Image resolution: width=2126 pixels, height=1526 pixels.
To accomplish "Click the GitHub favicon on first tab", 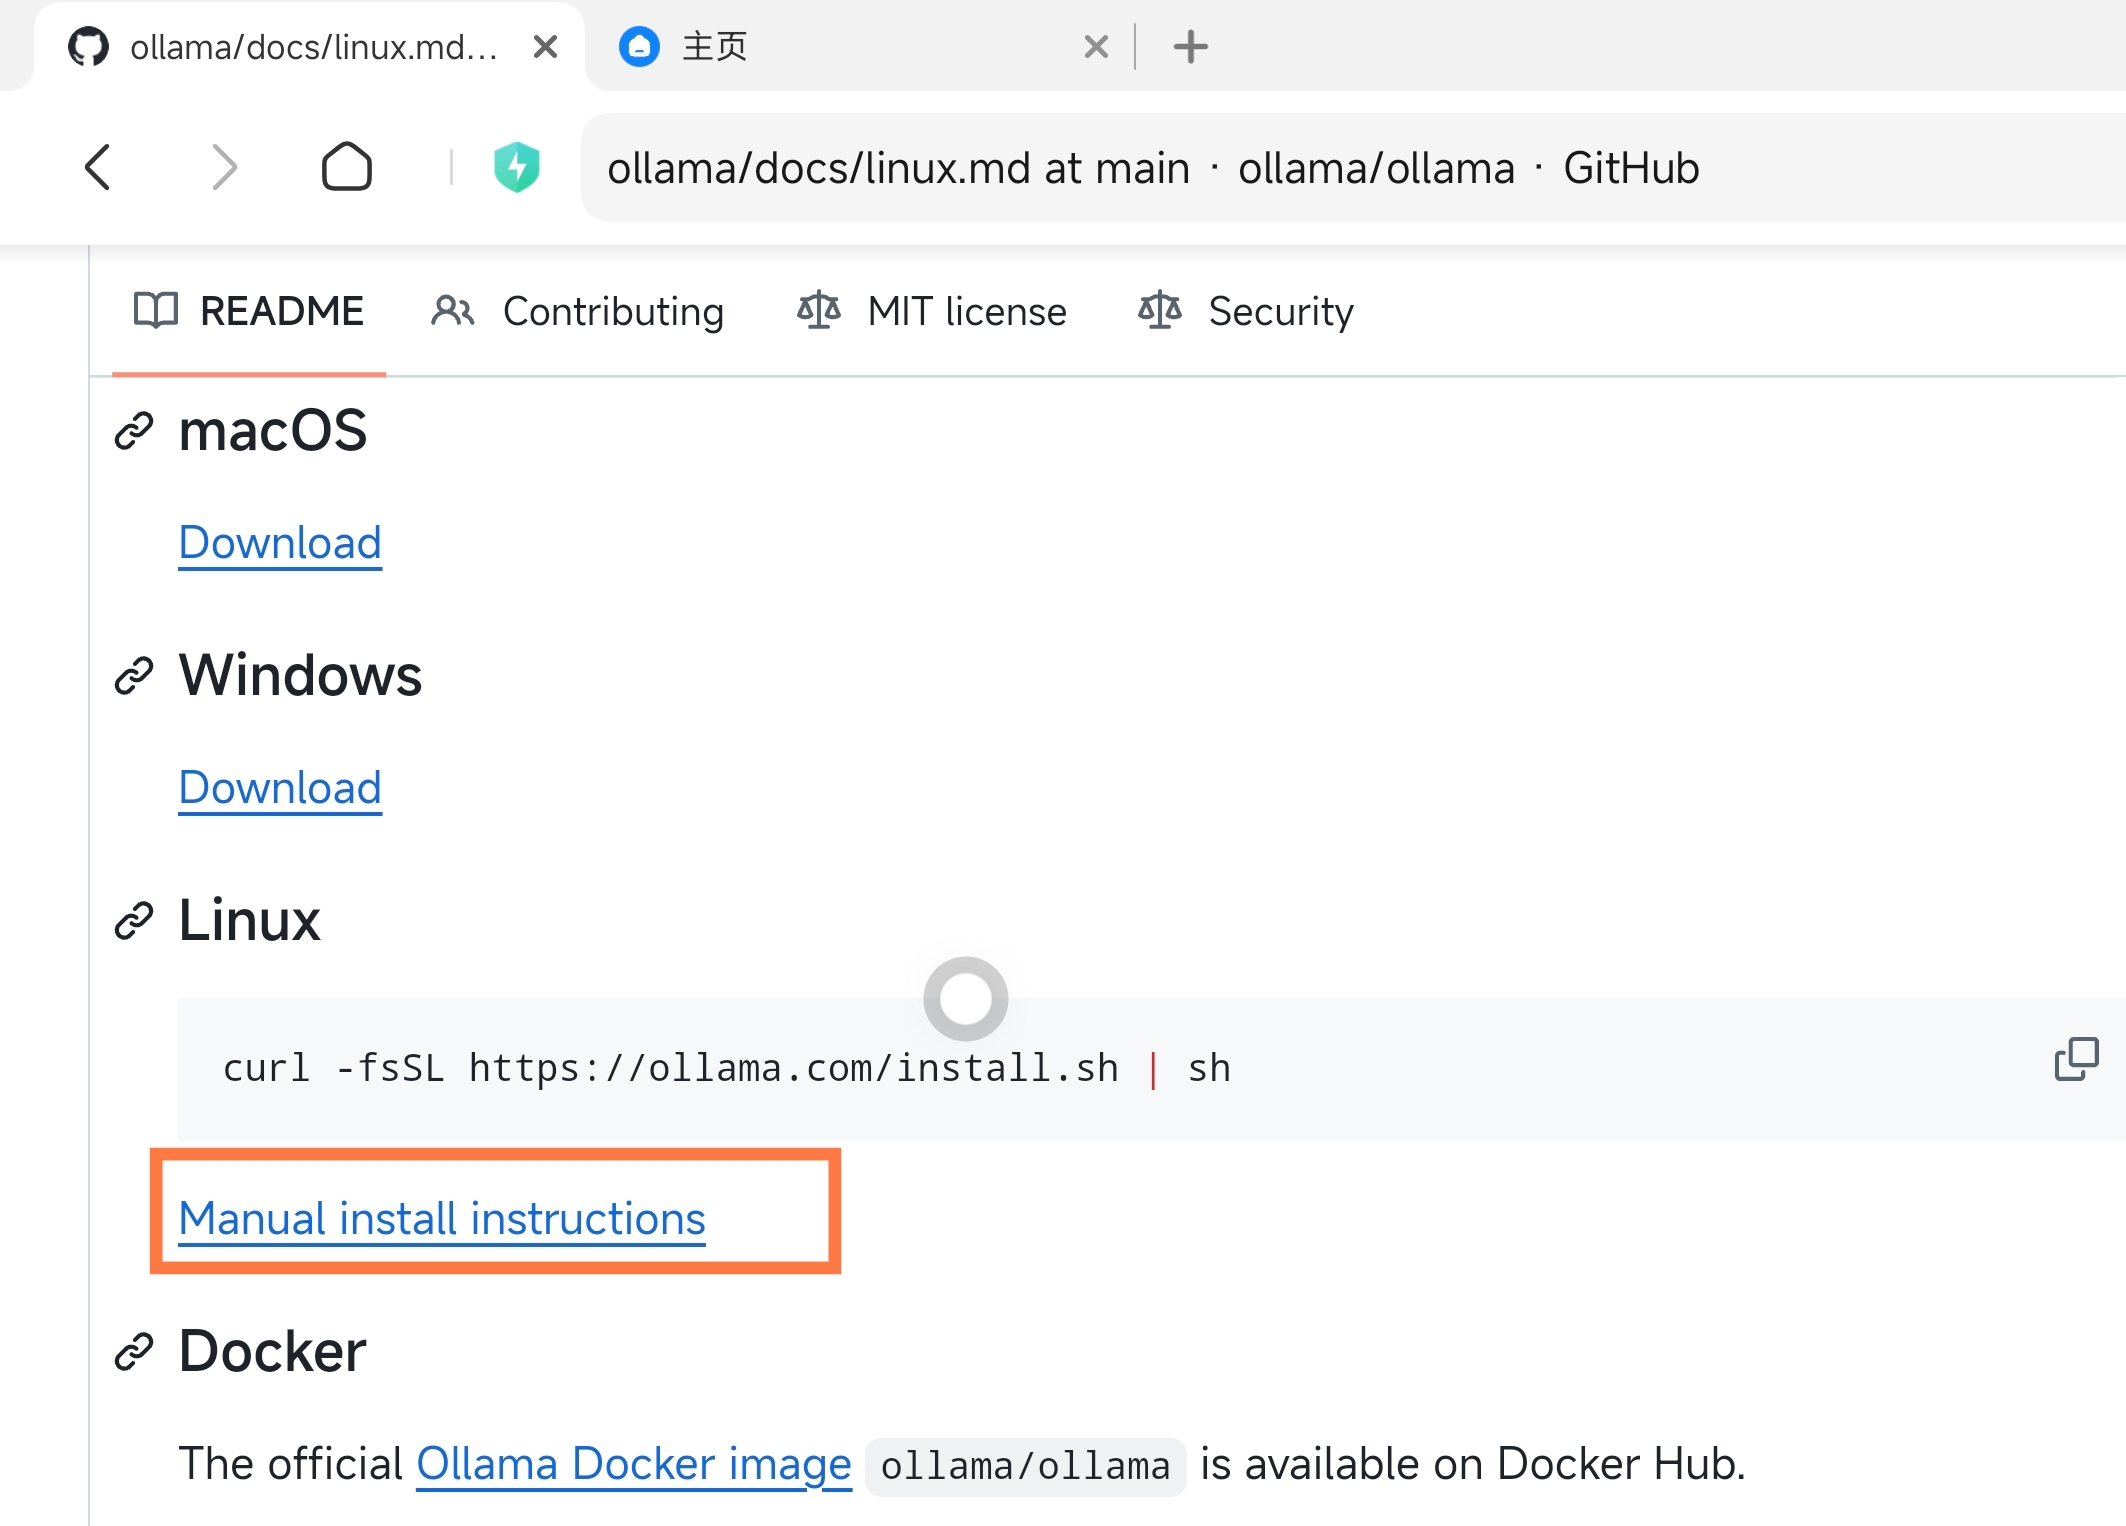I will pos(88,47).
